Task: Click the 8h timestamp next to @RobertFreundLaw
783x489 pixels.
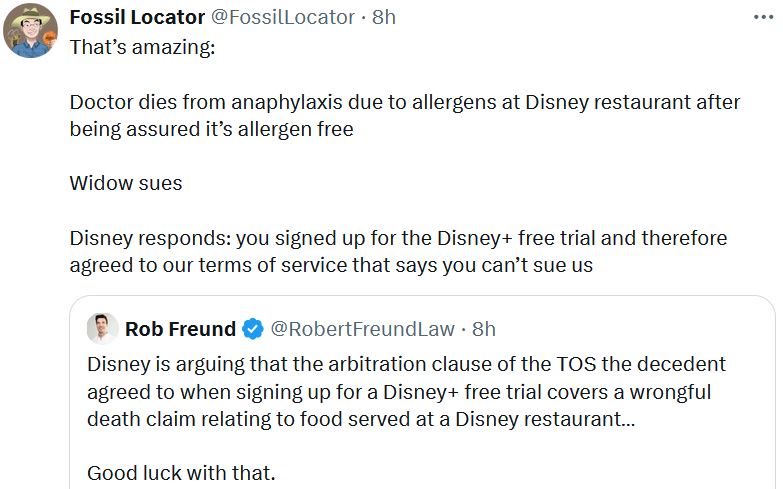Action: (x=484, y=329)
